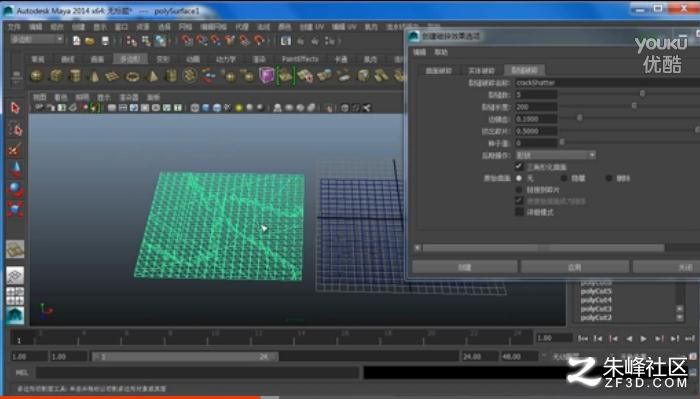Click the Save Scene disk icon
The width and height of the screenshot is (700, 399).
point(105,41)
